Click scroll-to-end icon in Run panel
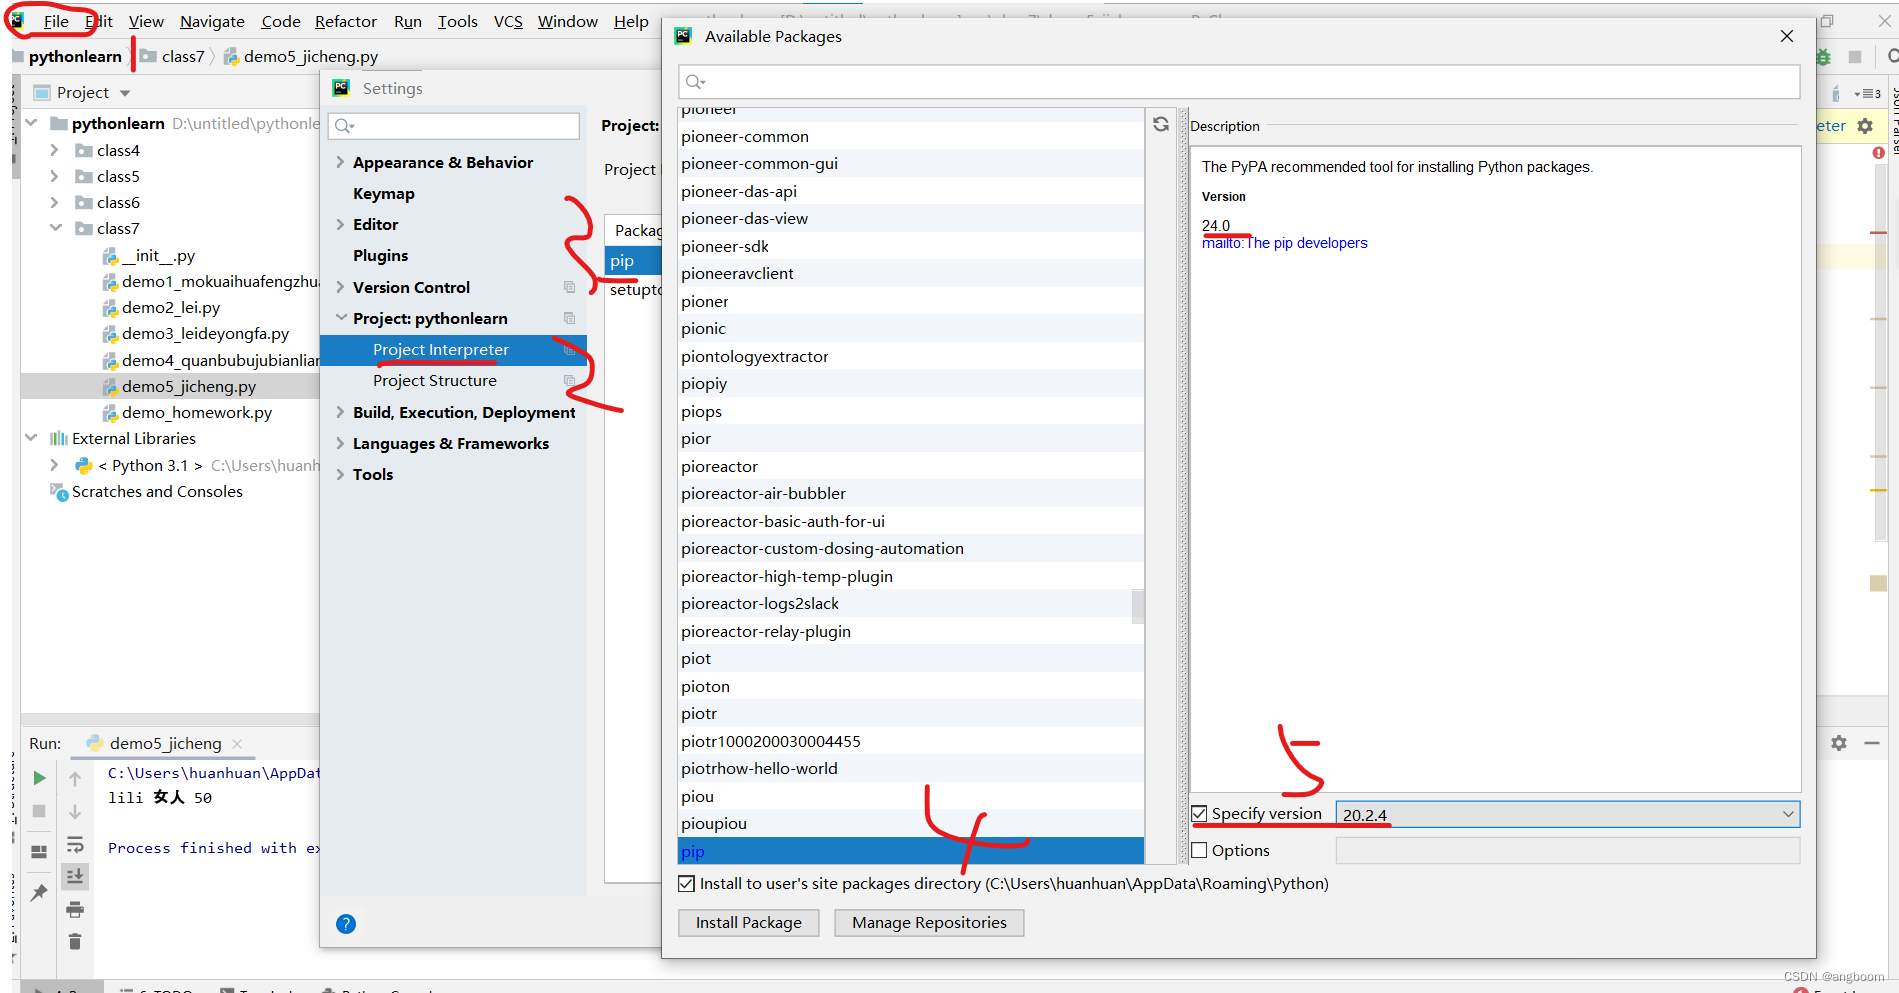 tap(75, 876)
